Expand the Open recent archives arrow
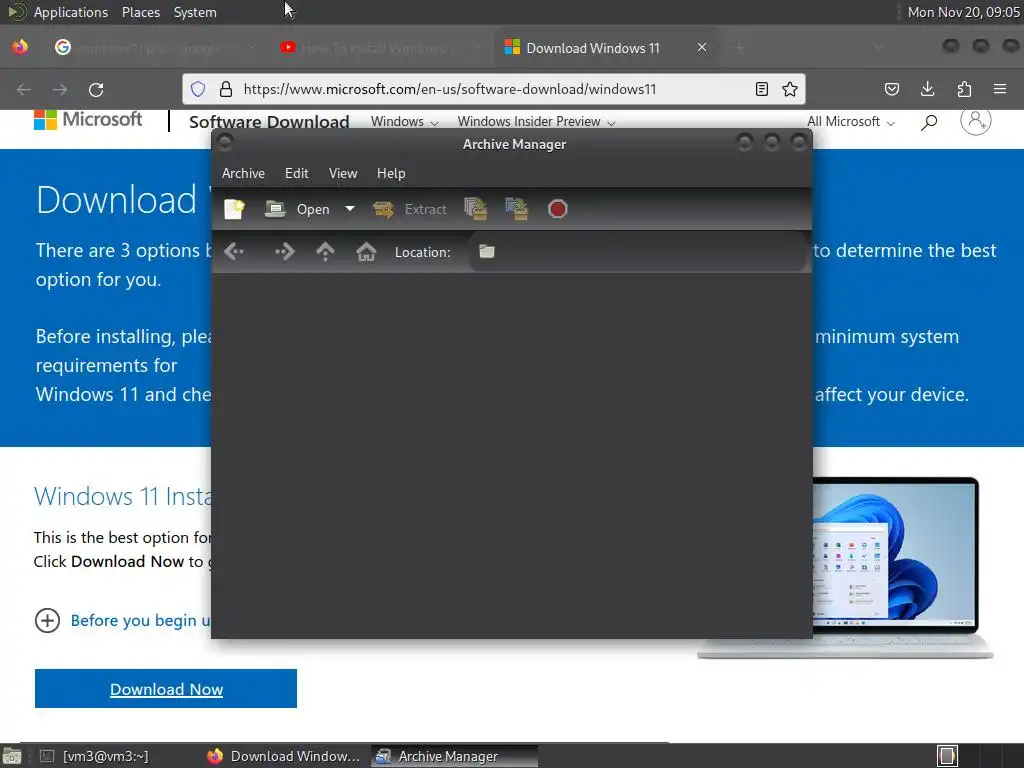 coord(350,209)
